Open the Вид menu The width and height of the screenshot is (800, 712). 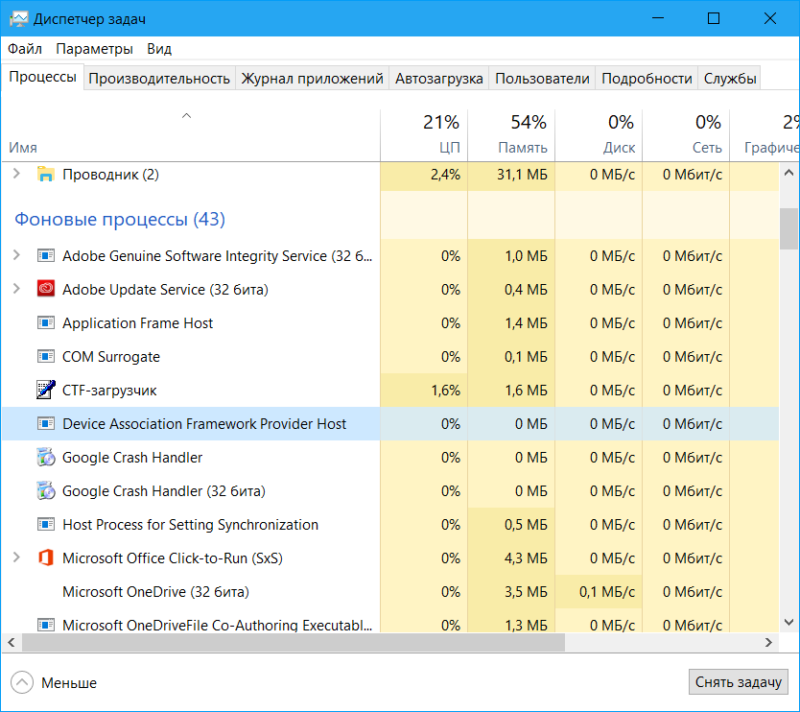[x=159, y=49]
